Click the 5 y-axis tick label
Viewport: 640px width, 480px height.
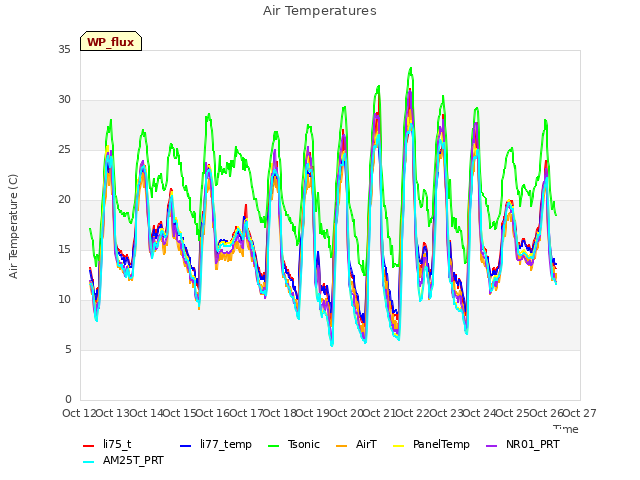[68, 350]
